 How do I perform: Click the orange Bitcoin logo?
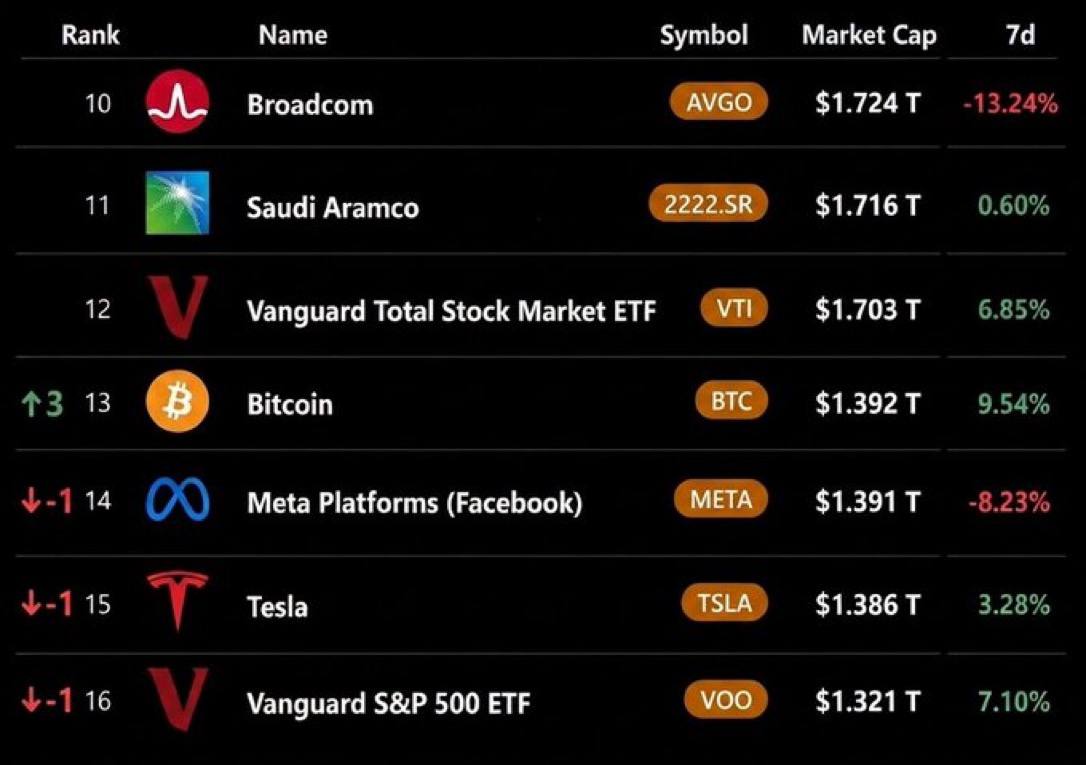[x=177, y=402]
